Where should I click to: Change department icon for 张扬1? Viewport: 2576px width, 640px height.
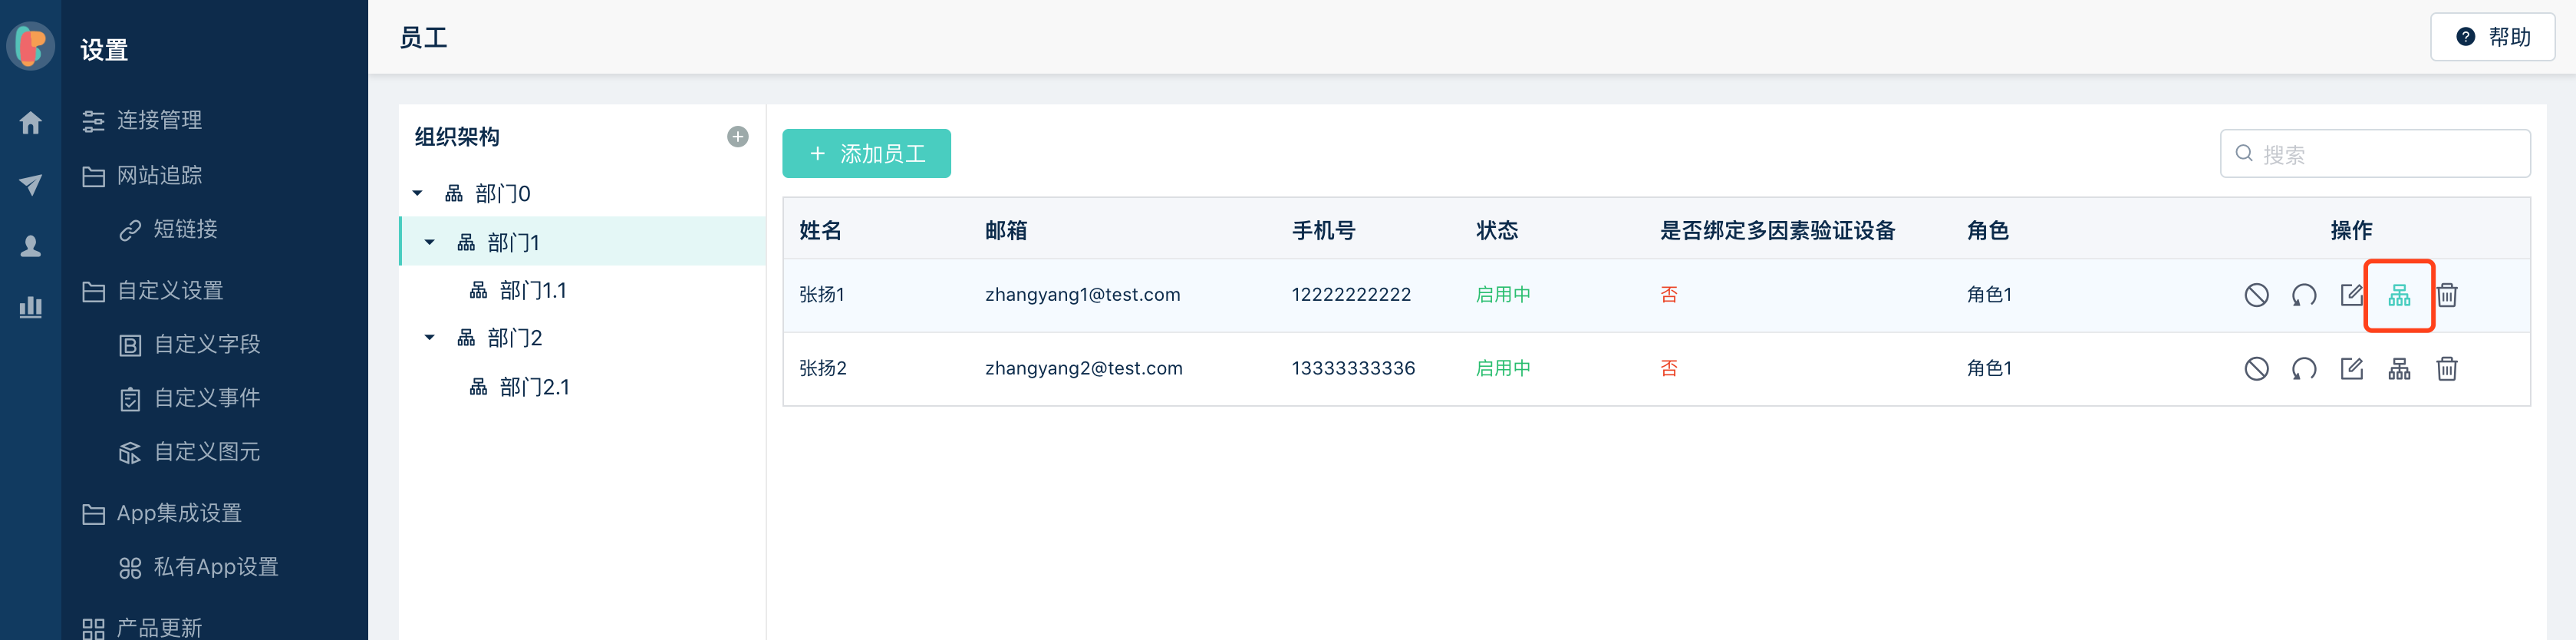(2399, 295)
